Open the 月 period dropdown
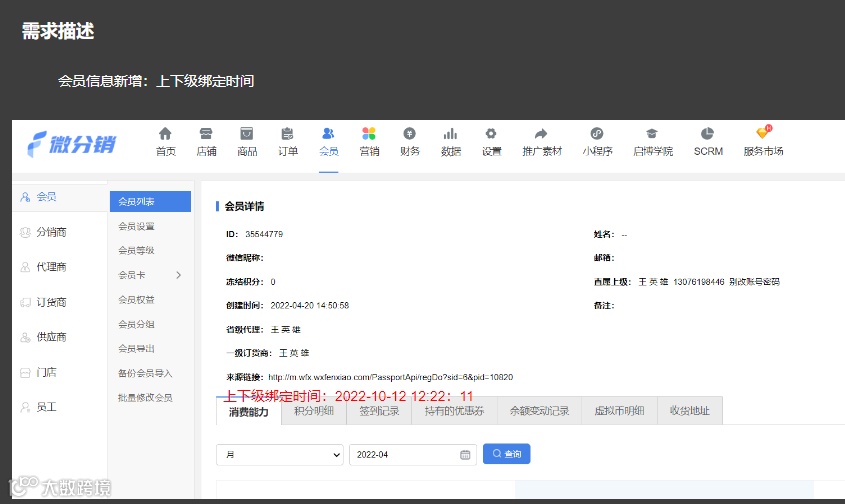 point(280,455)
